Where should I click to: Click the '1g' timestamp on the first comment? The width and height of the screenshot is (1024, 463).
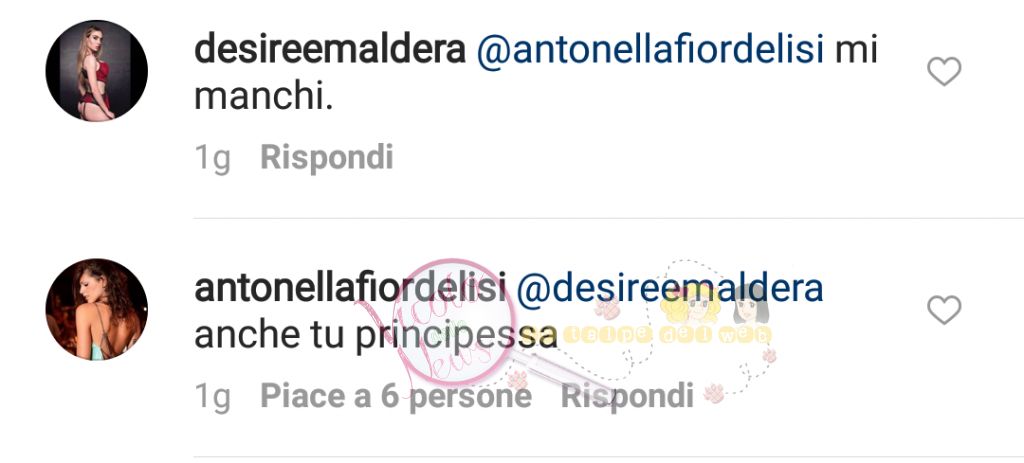pyautogui.click(x=213, y=159)
